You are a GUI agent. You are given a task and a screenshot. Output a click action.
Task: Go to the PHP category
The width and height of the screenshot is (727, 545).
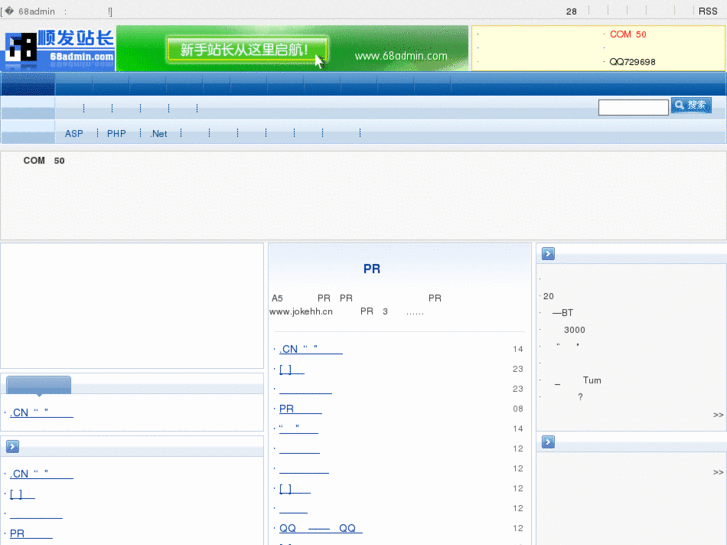point(116,134)
